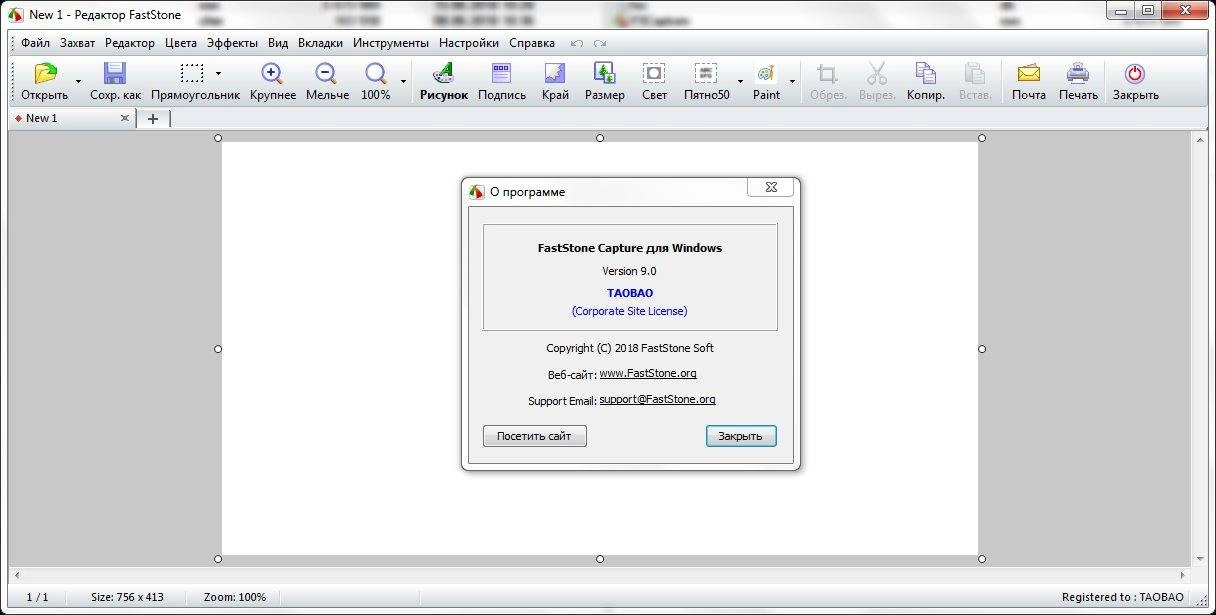This screenshot has height=615, width=1216.
Task: Open image in Paint icon
Action: (x=766, y=74)
